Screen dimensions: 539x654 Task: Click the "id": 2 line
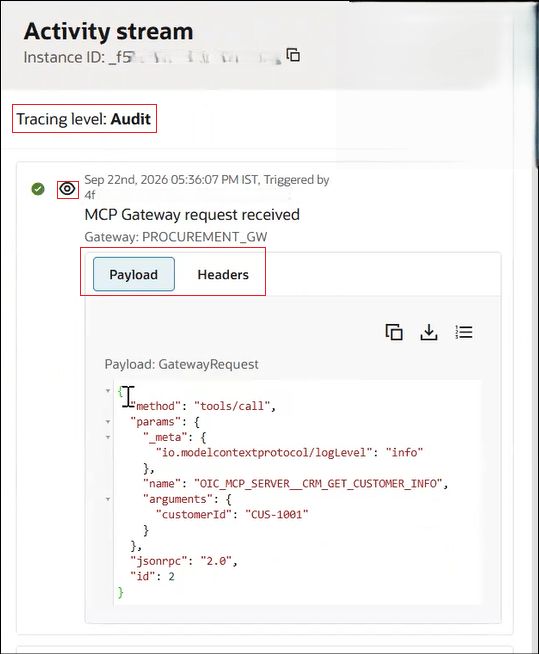[152, 576]
